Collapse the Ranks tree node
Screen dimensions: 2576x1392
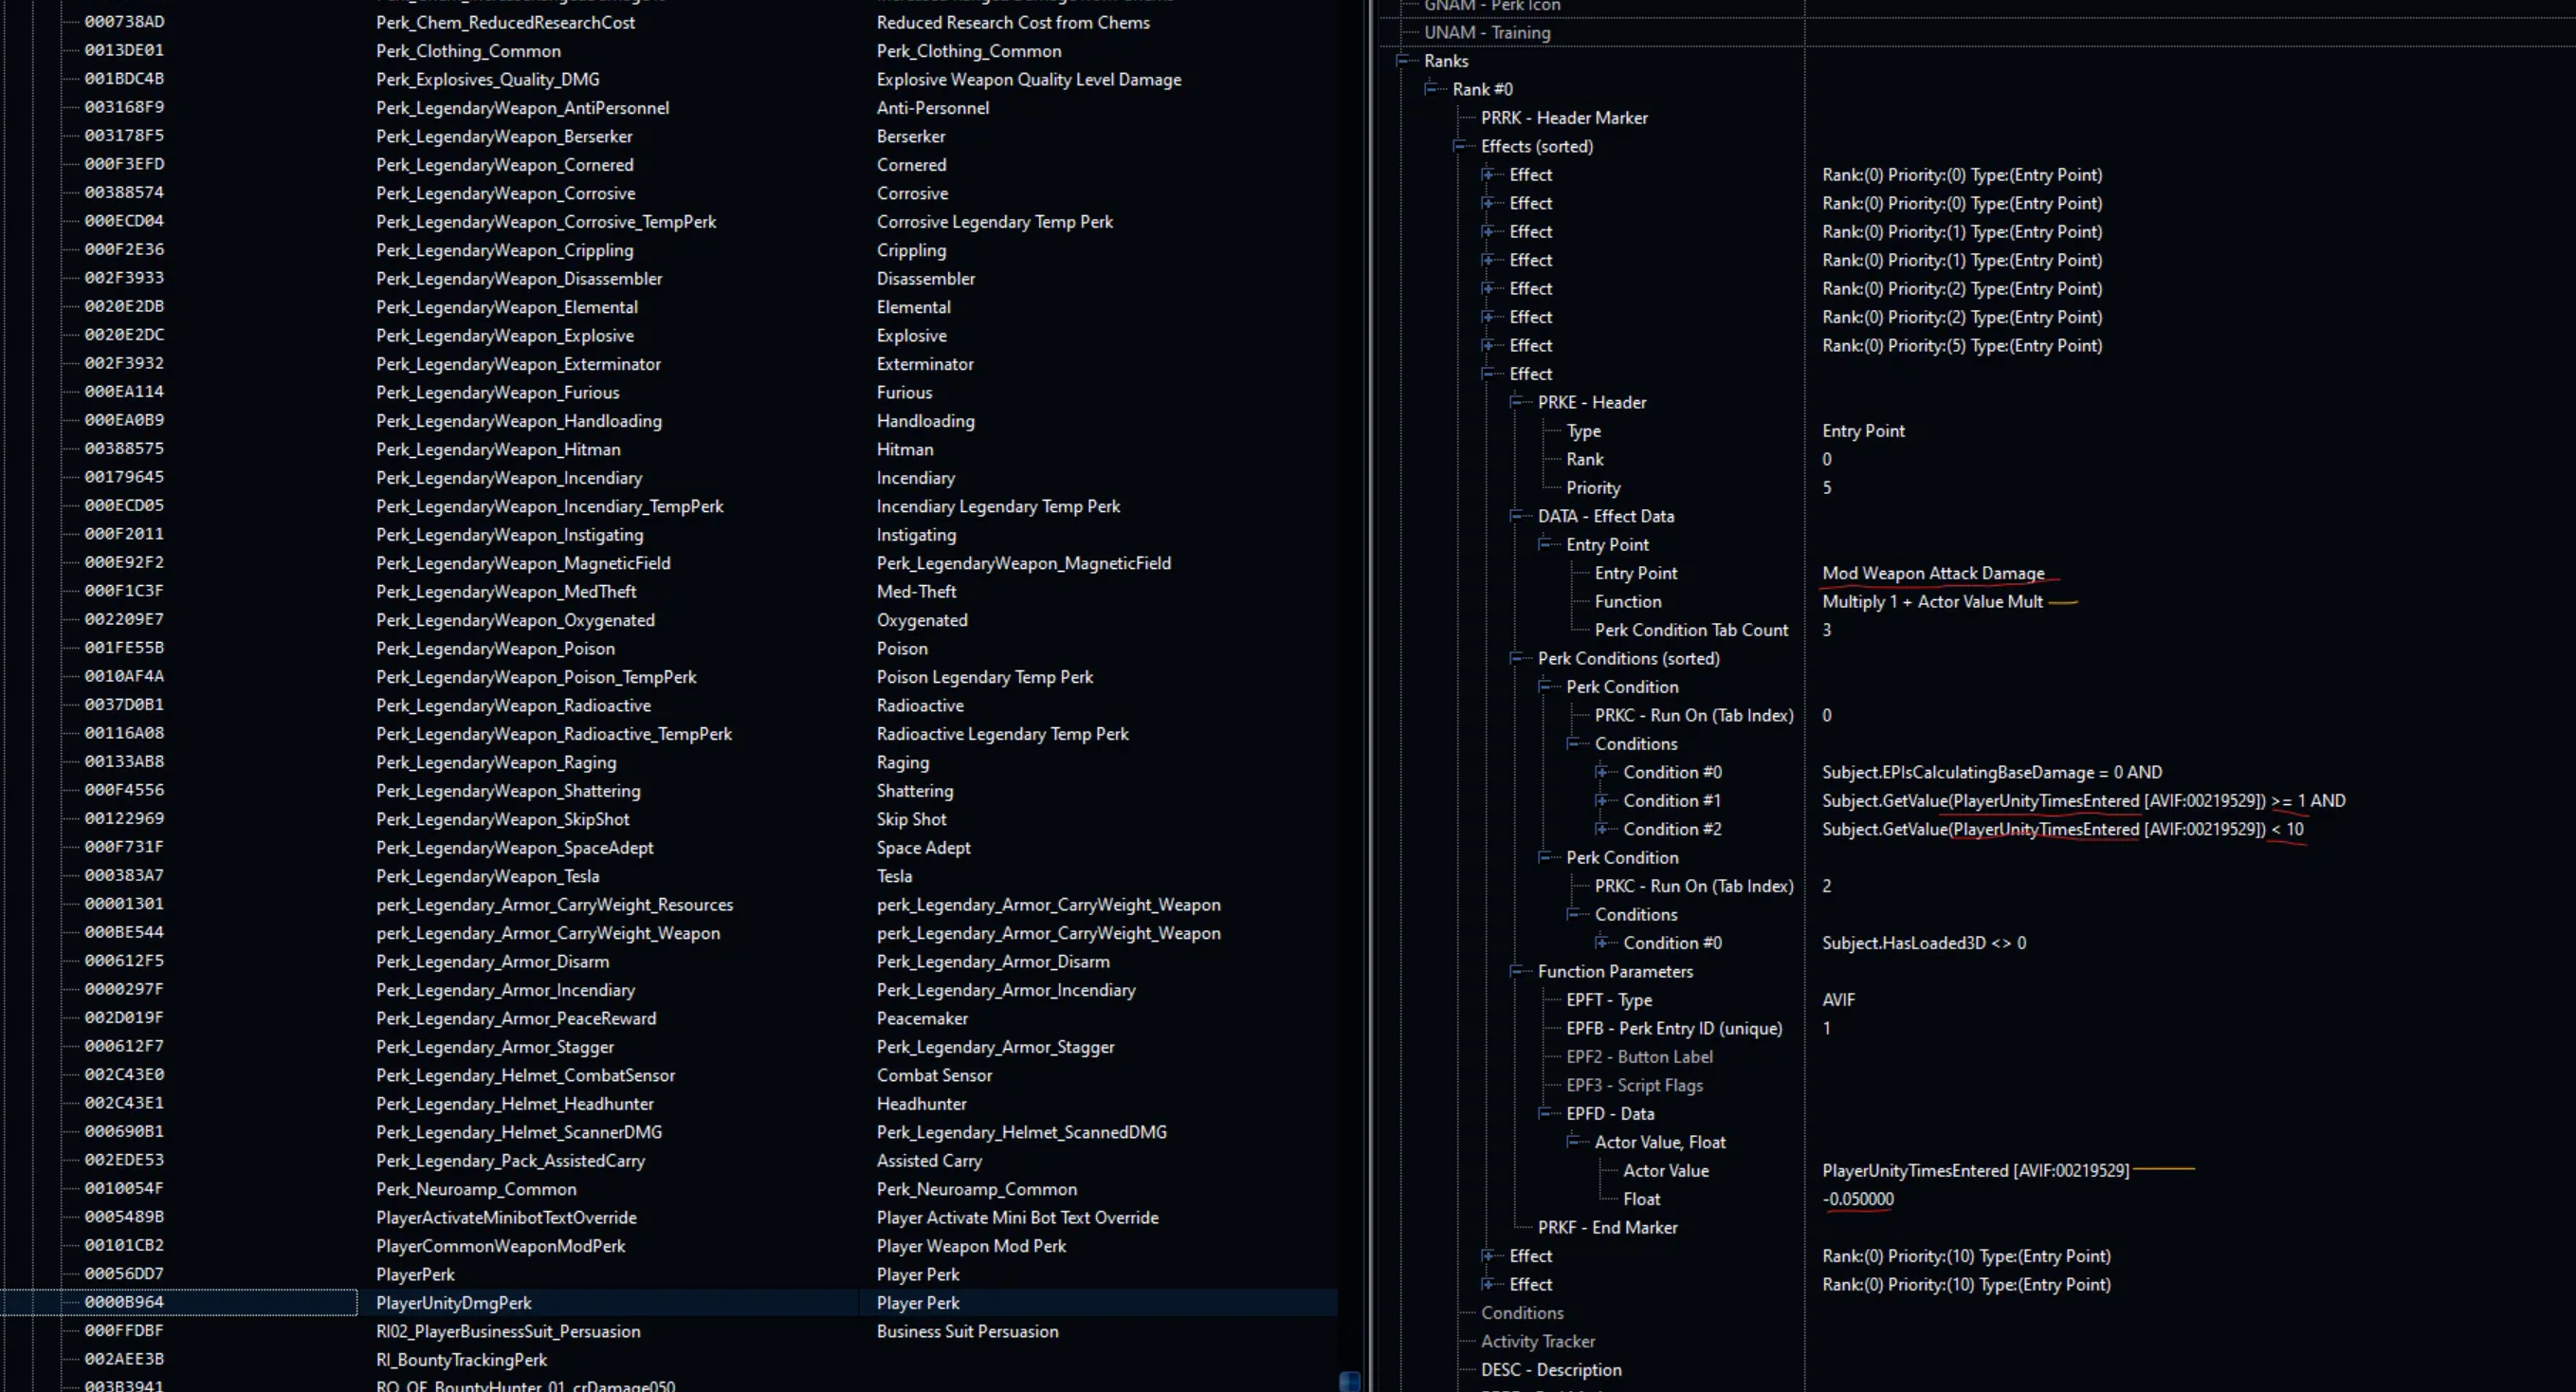coord(1404,61)
